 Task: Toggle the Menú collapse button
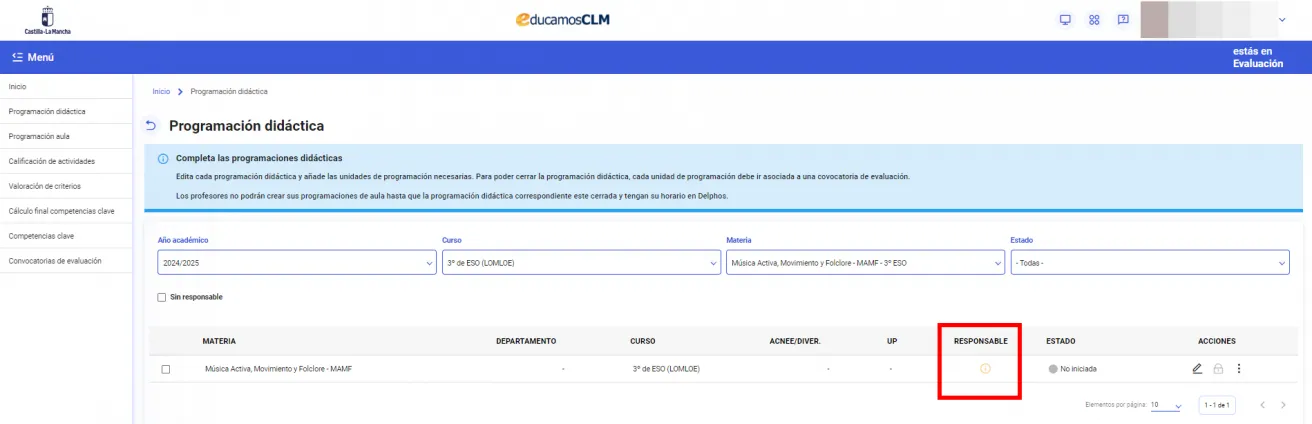32,57
